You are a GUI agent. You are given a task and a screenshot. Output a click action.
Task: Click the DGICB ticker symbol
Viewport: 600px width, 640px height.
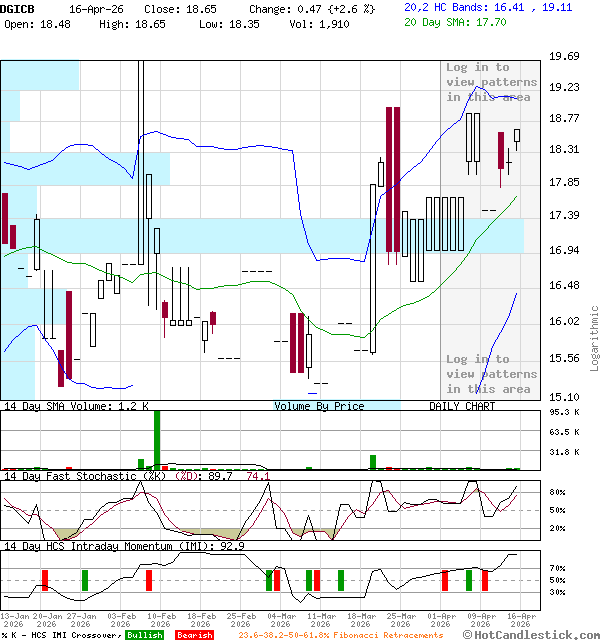[18, 8]
